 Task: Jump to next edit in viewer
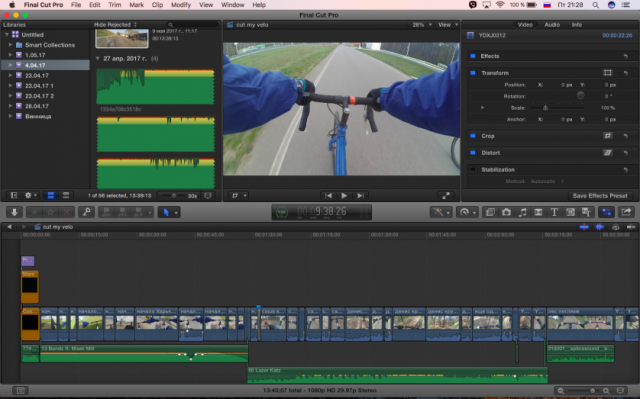coord(360,196)
